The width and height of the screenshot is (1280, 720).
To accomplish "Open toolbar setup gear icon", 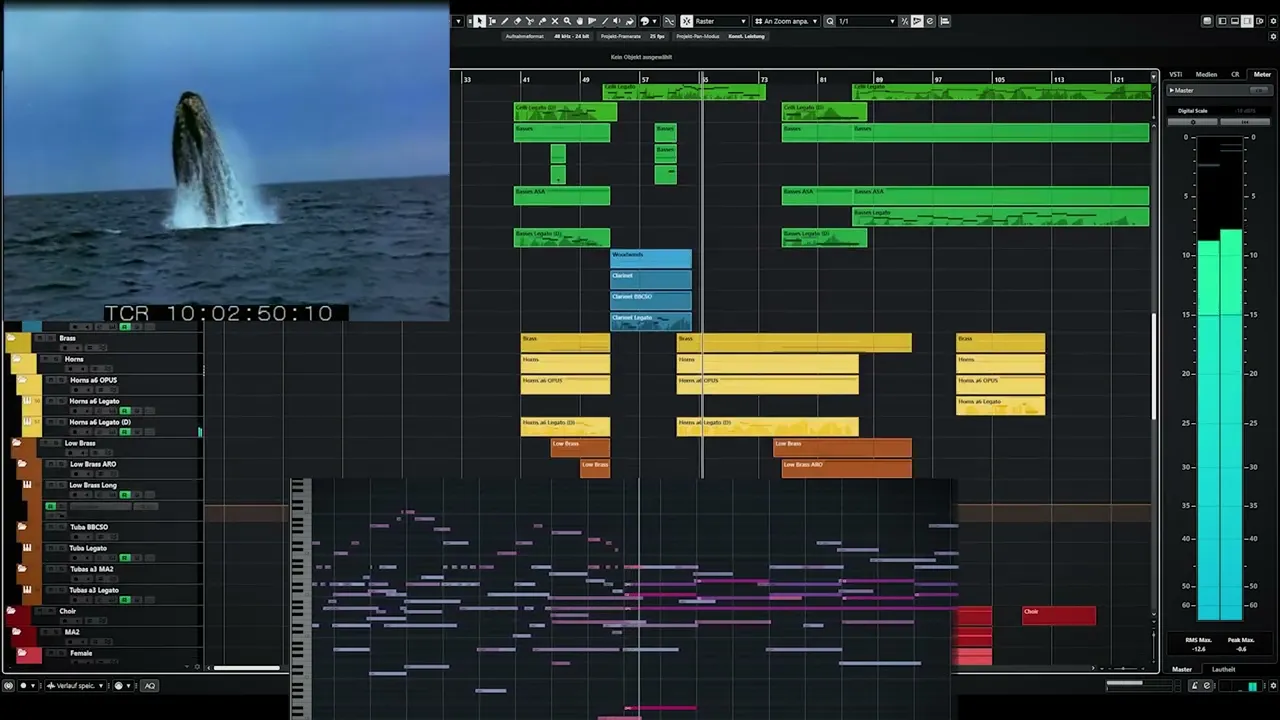I will click(x=1273, y=21).
